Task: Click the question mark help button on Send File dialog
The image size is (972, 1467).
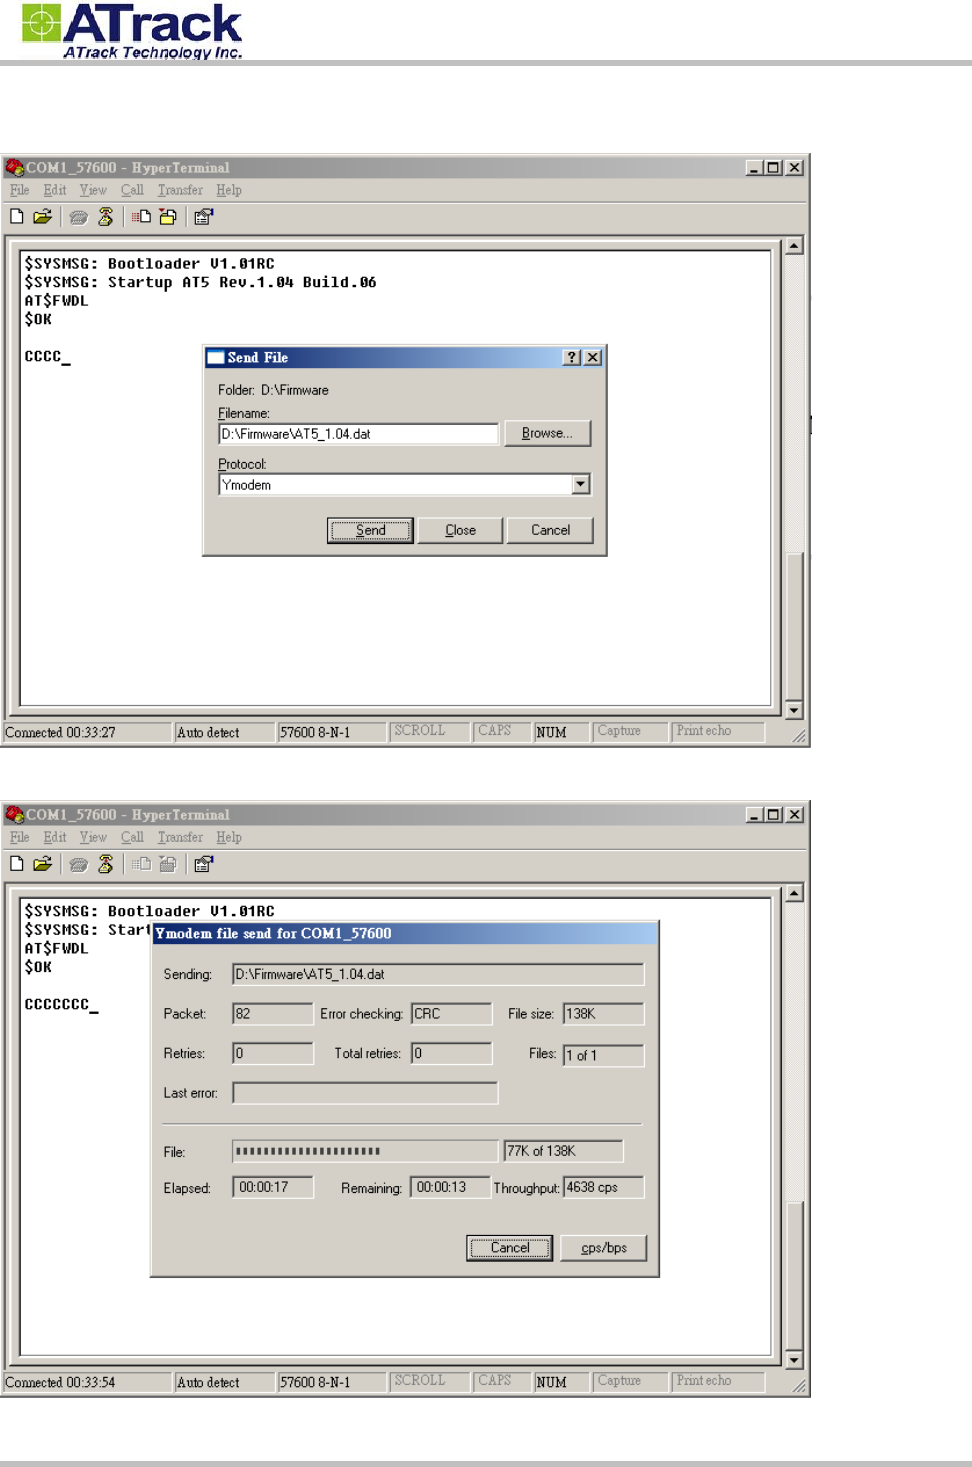Action: tap(571, 357)
